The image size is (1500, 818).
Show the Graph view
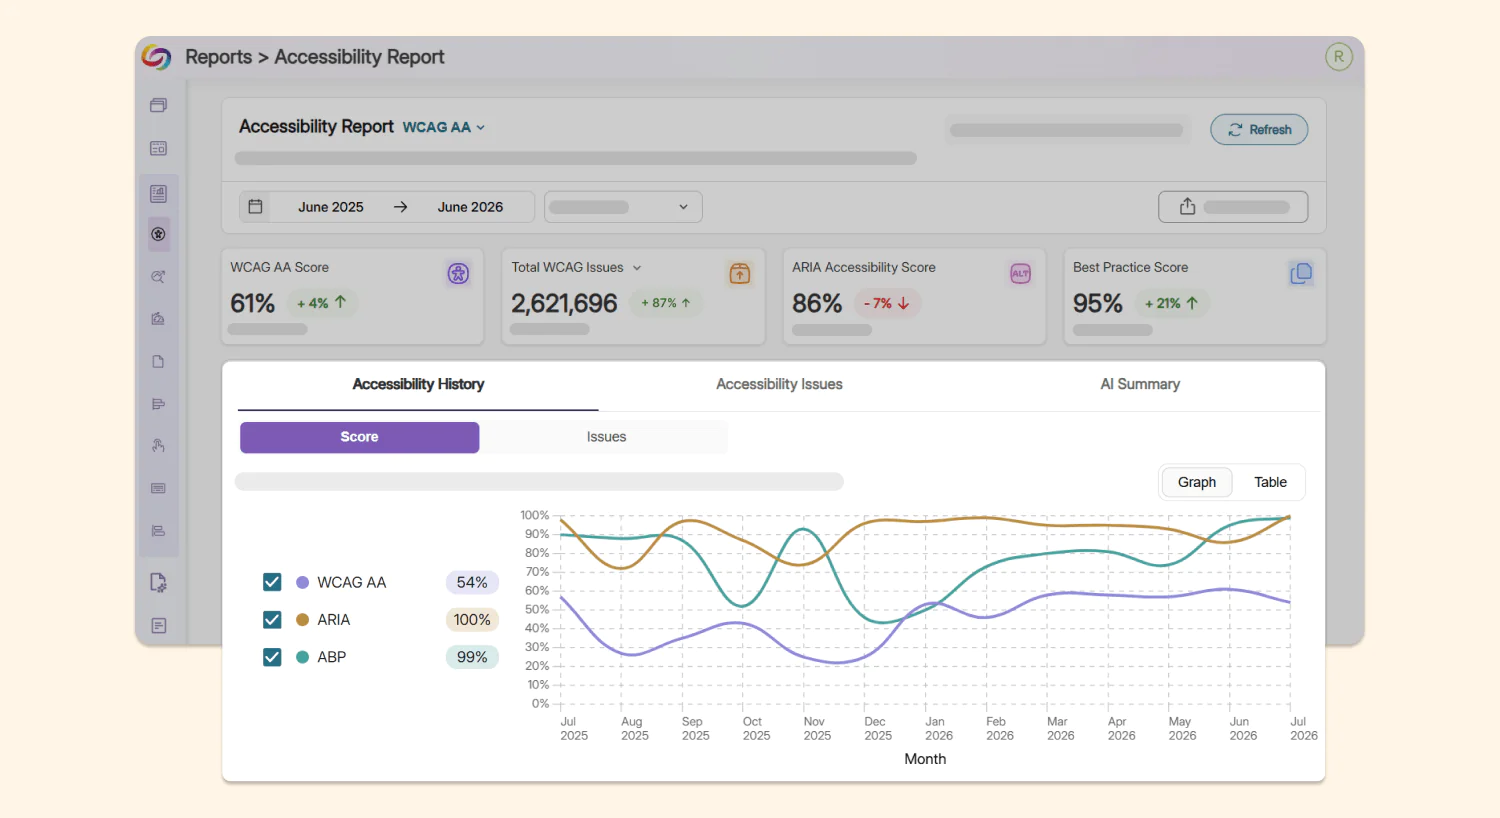(1197, 482)
